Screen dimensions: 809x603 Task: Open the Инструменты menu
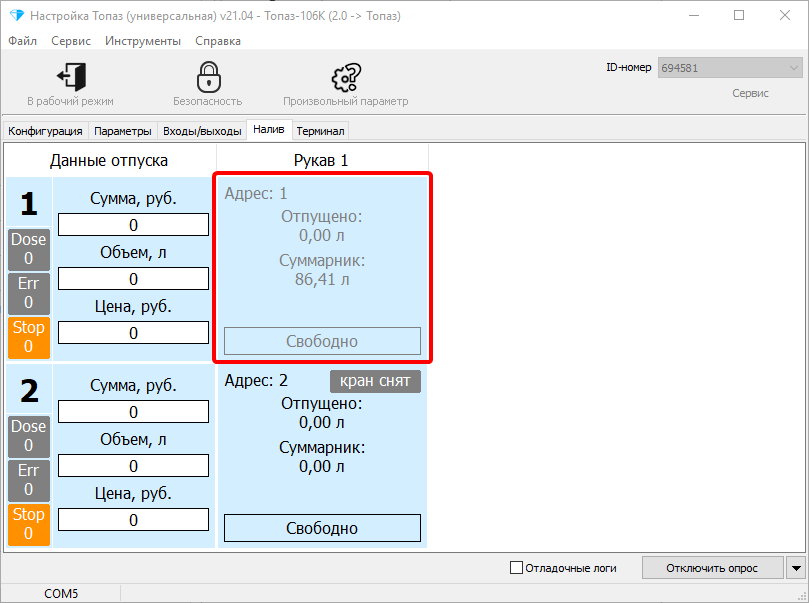[143, 41]
